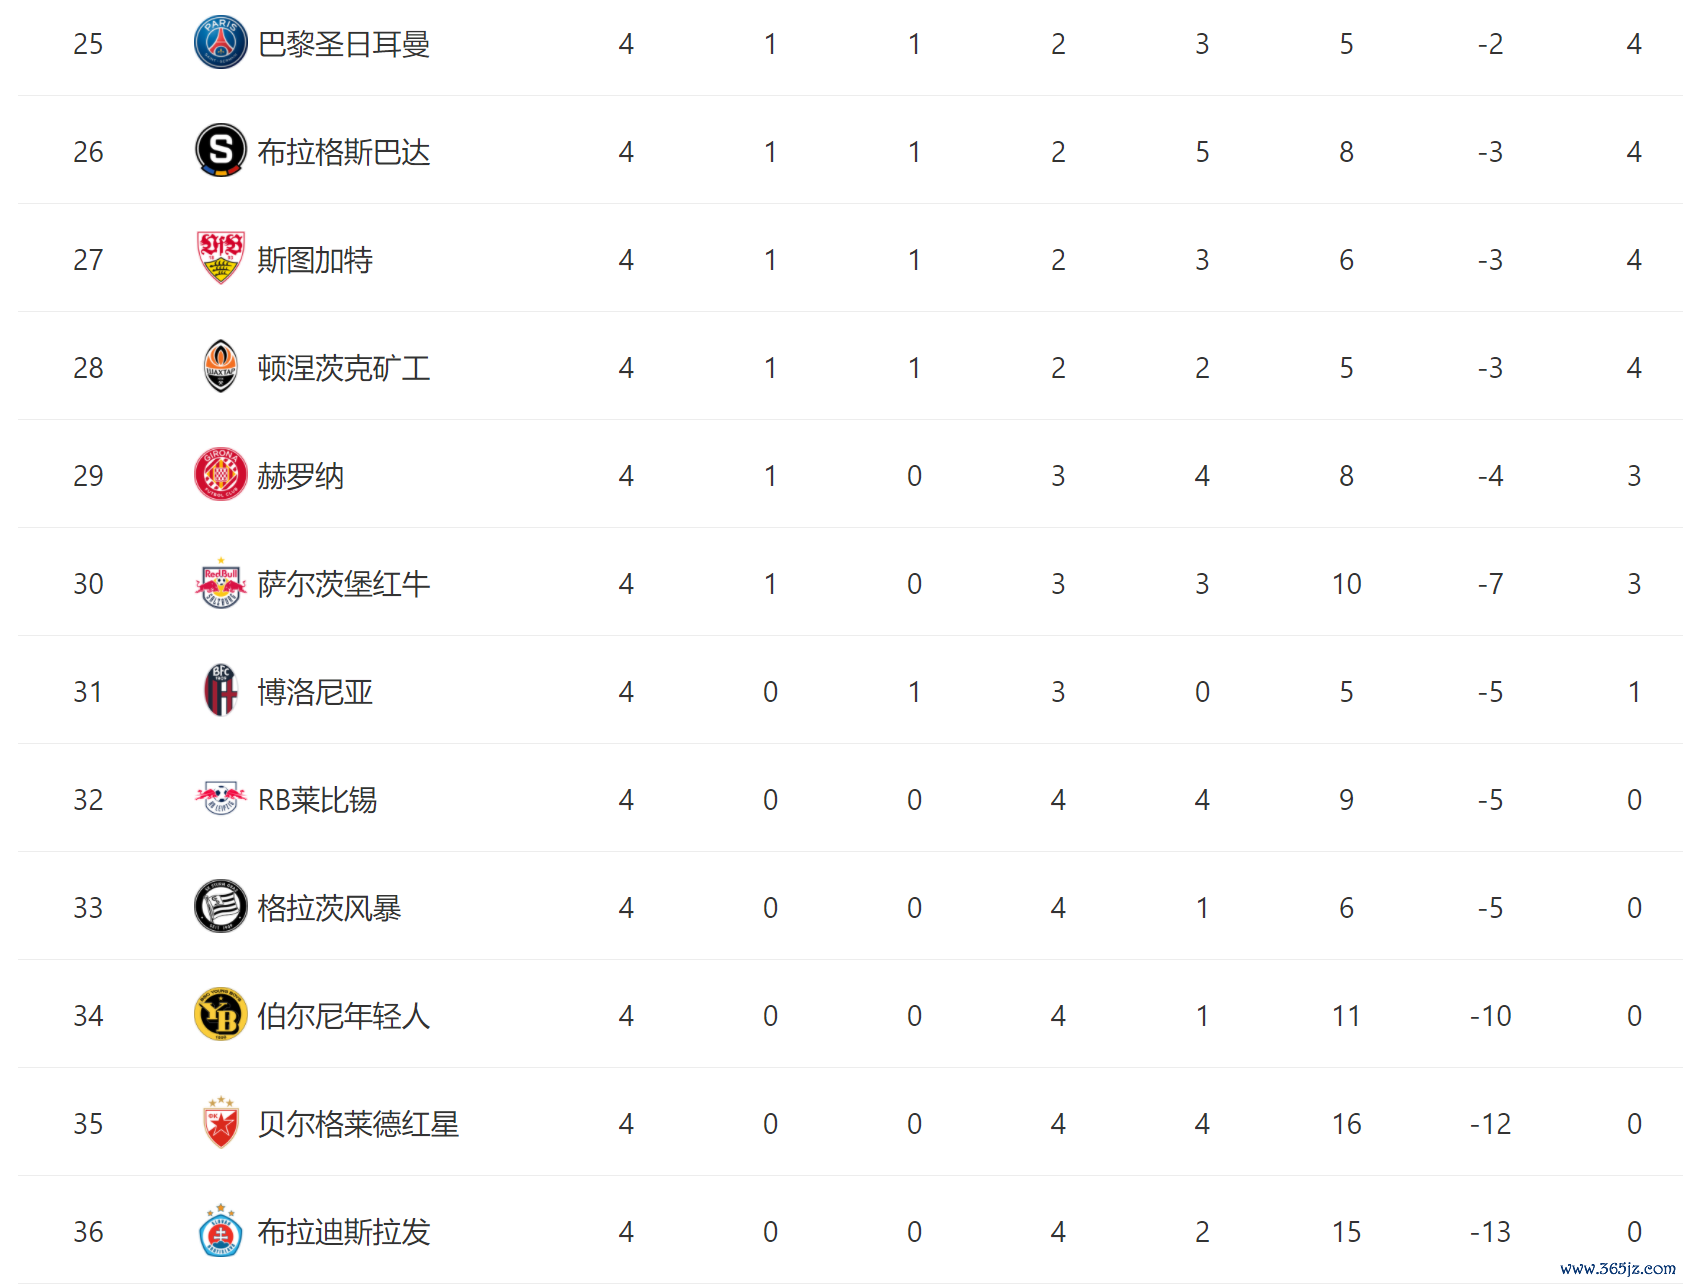Click the Slovan Bratislava blue badge

point(220,1230)
